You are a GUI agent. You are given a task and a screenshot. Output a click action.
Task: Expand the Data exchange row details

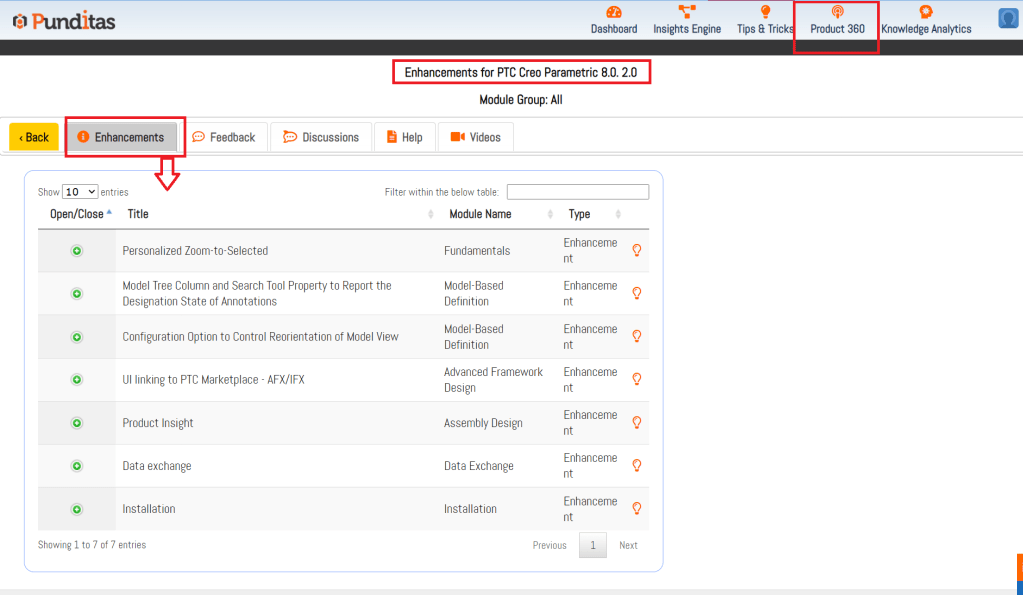coord(77,466)
